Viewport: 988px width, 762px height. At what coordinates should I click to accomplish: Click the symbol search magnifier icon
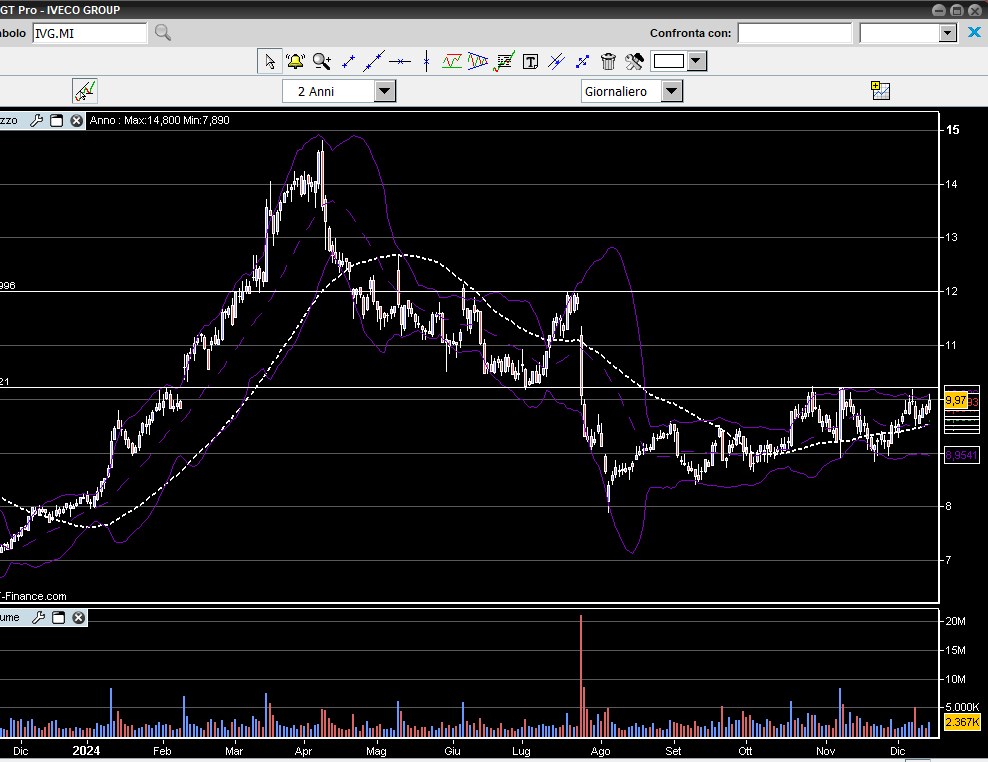click(162, 33)
